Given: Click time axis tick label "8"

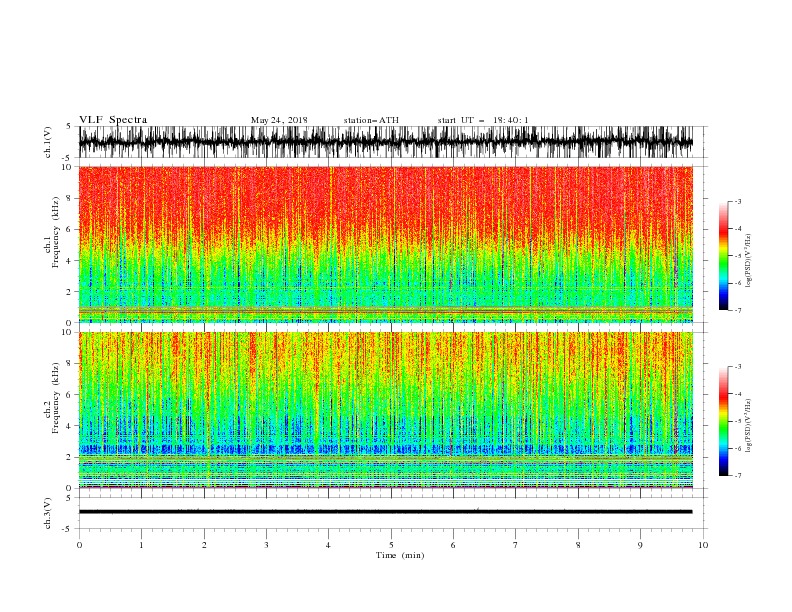Looking at the screenshot, I should click(578, 545).
